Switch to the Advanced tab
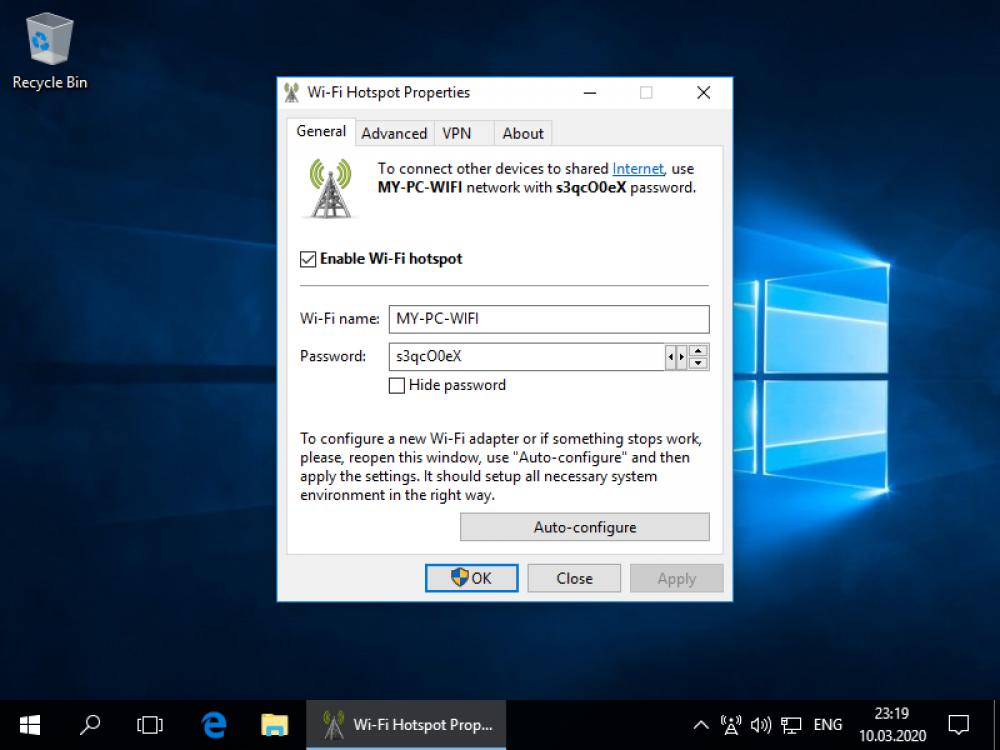Viewport: 1000px width, 750px height. (x=394, y=133)
